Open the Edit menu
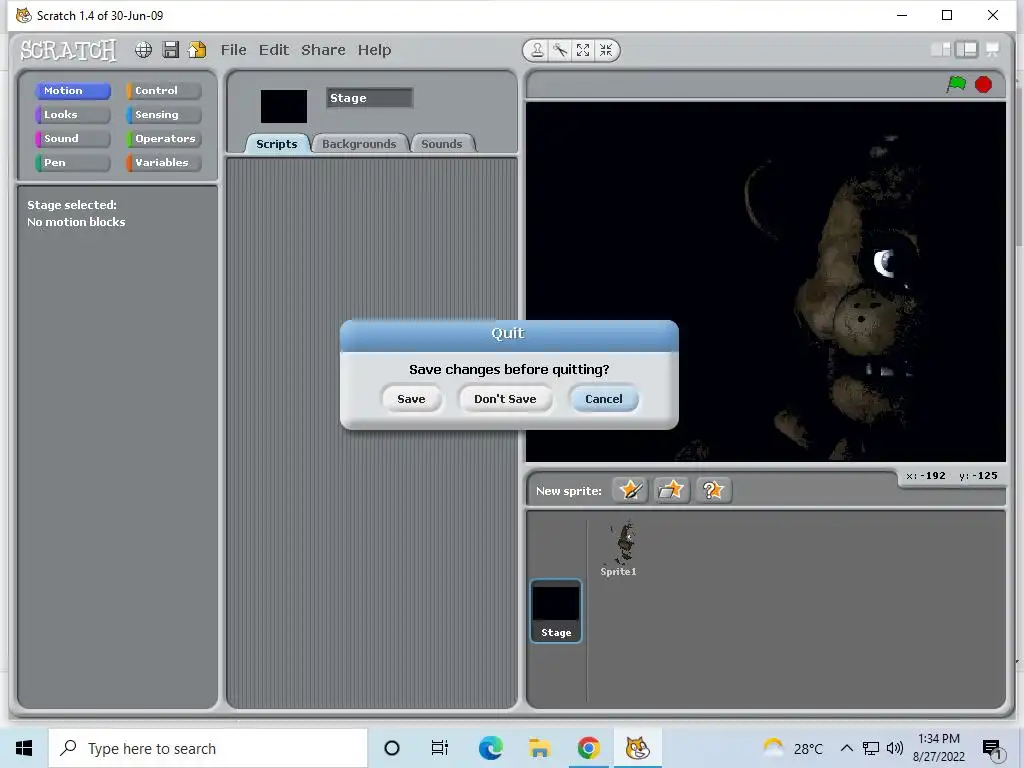Viewport: 1024px width, 768px height. tap(274, 50)
